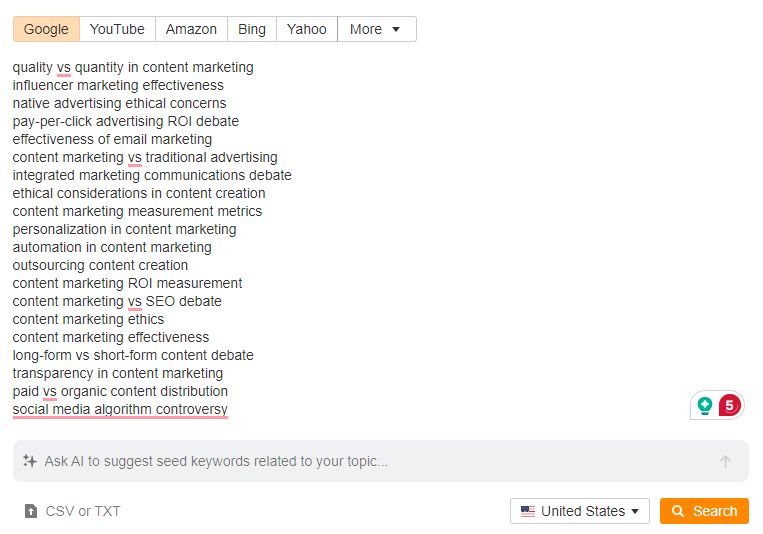Click the red badge showing 5

click(x=729, y=406)
